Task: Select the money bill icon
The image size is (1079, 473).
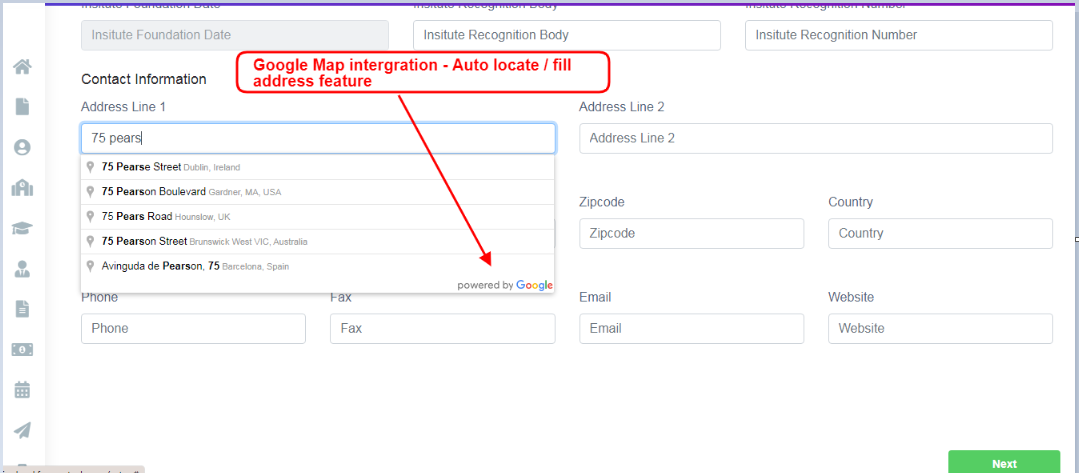Action: click(x=22, y=350)
